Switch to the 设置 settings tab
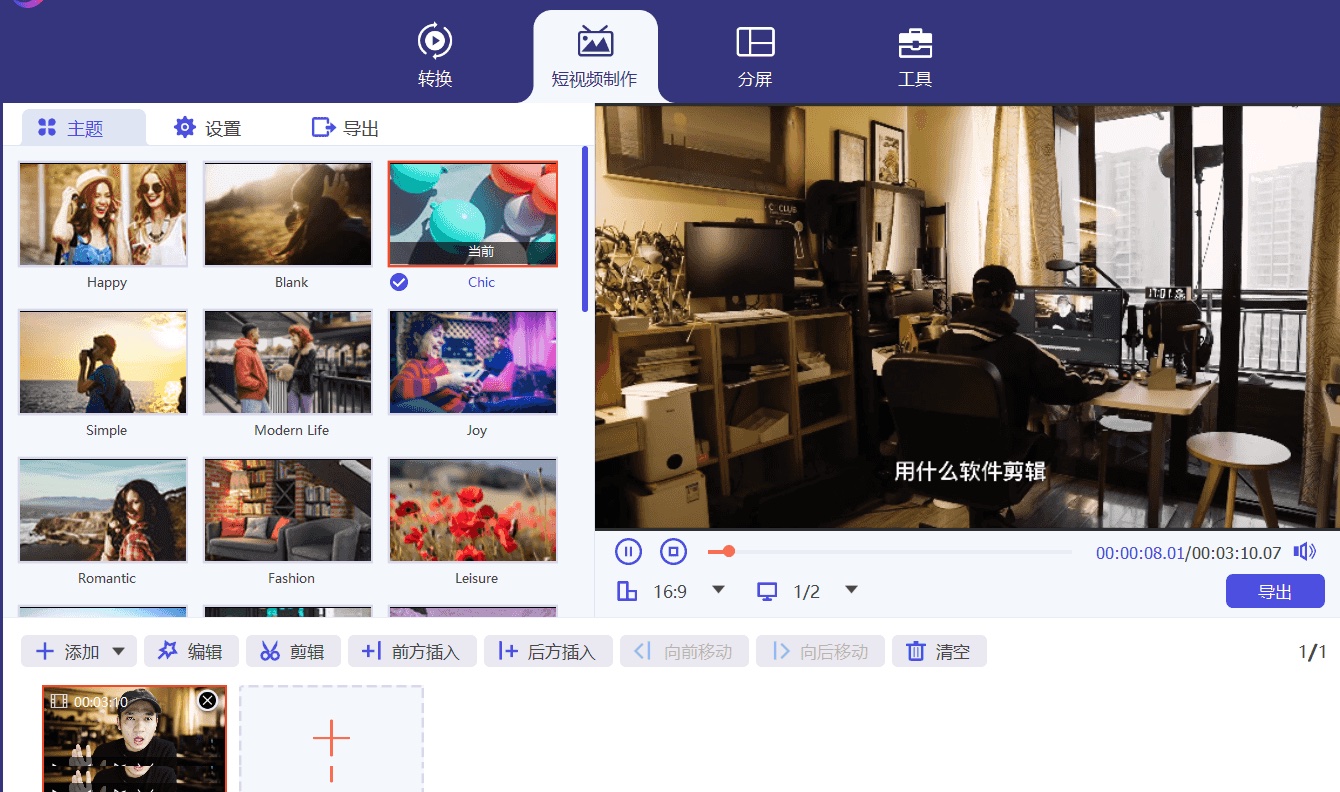Image resolution: width=1340 pixels, height=792 pixels. tap(207, 127)
